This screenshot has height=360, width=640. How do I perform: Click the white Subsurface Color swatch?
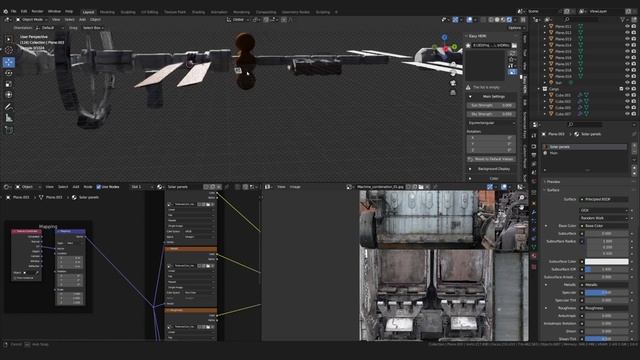(607, 262)
